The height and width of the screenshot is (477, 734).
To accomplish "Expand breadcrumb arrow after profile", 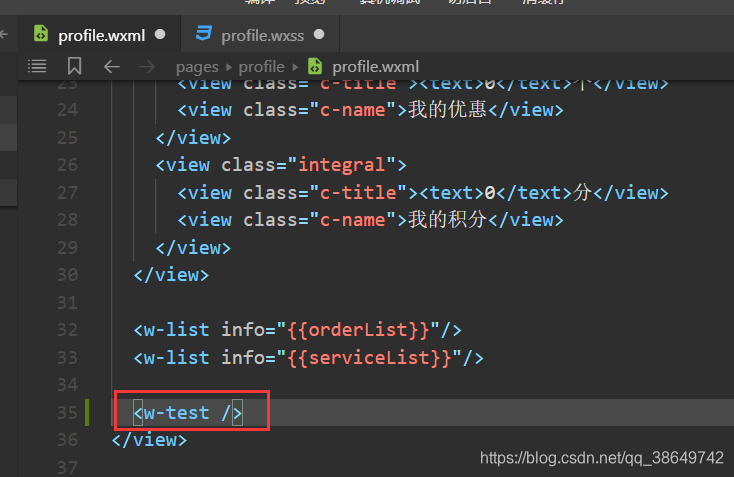I will [x=295, y=67].
